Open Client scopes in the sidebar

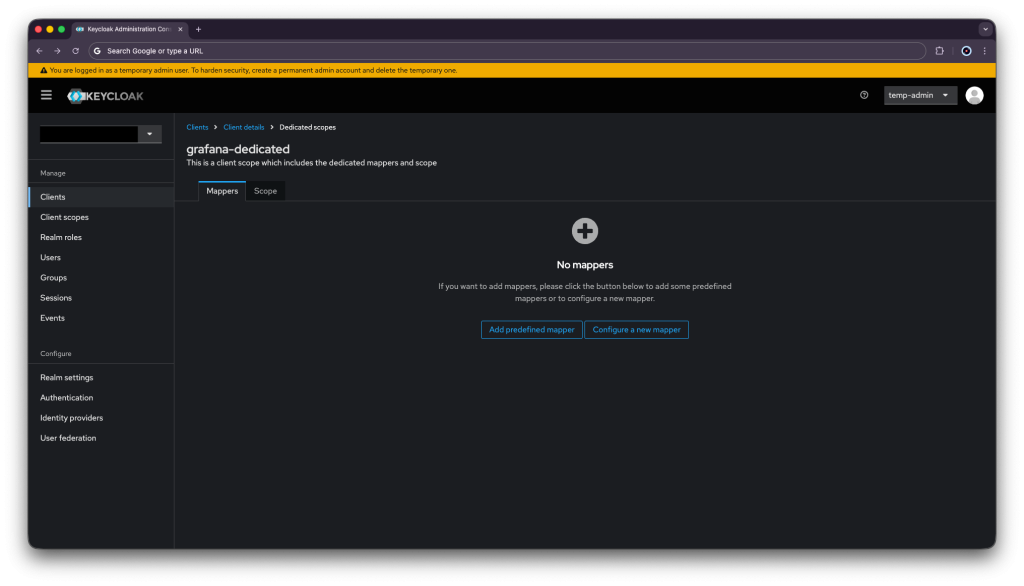point(64,217)
